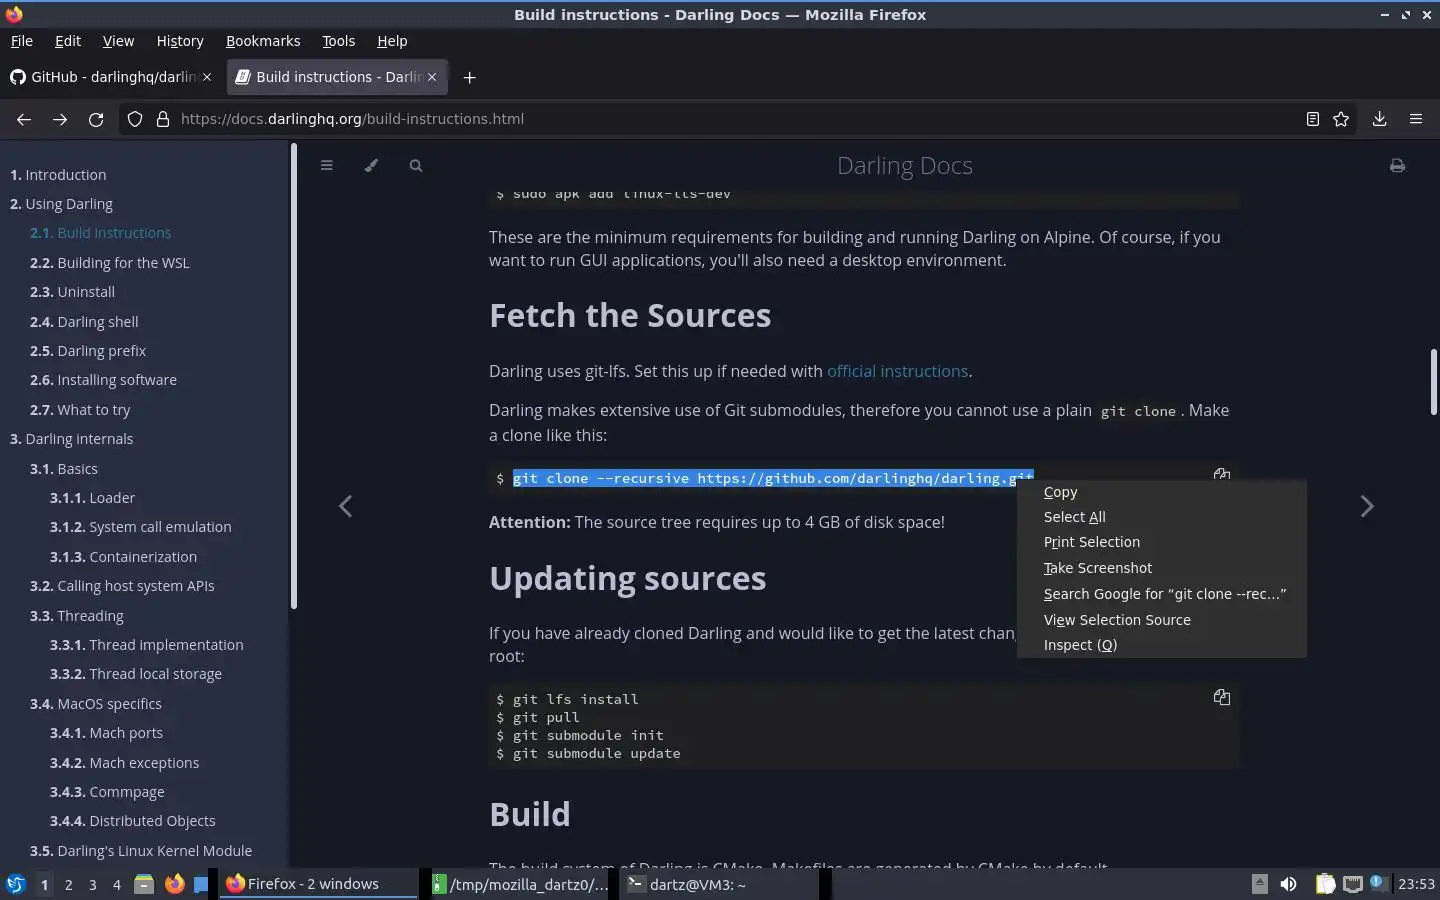1440x900 pixels.
Task: Open the Uninstall page
Action: pyautogui.click(x=72, y=292)
